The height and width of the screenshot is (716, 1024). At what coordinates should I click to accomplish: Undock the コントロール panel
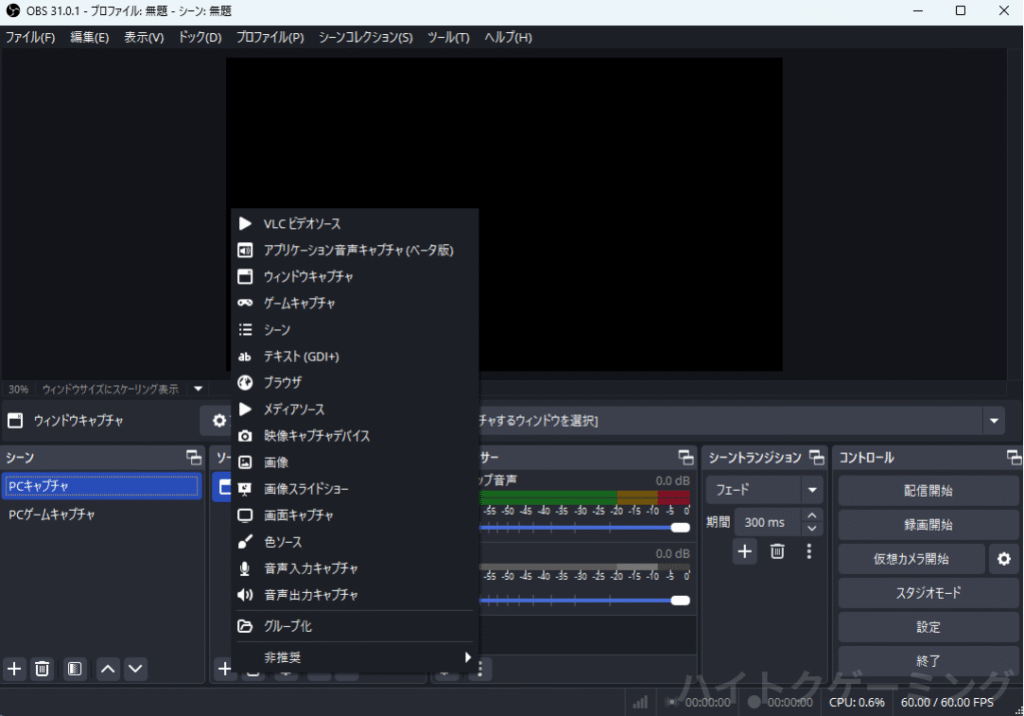coord(1014,457)
